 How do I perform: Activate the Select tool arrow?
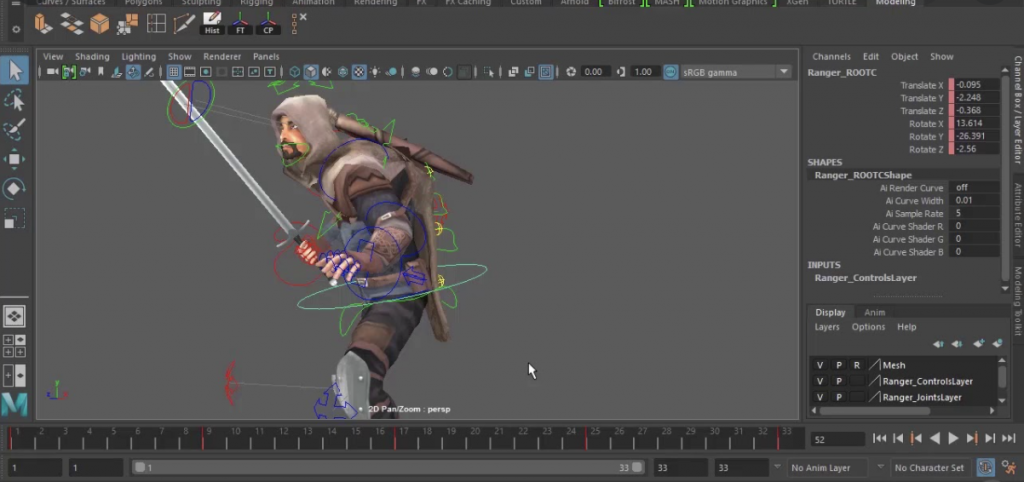click(15, 70)
